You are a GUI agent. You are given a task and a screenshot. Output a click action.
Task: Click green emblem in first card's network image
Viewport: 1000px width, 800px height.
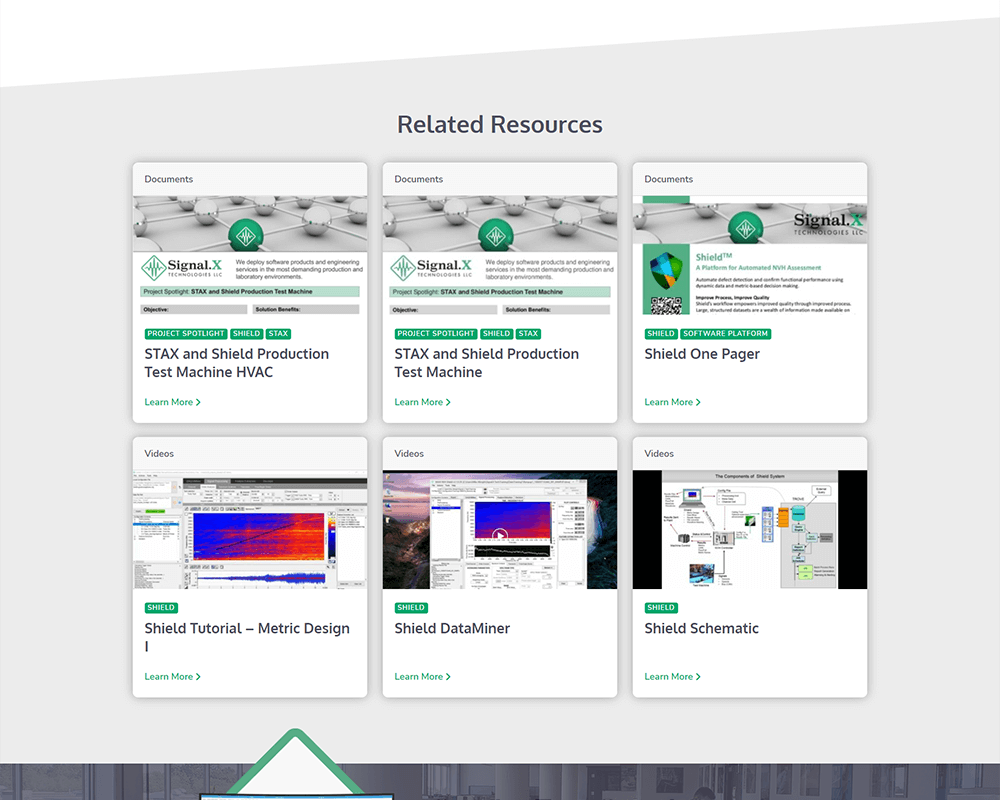pos(246,237)
